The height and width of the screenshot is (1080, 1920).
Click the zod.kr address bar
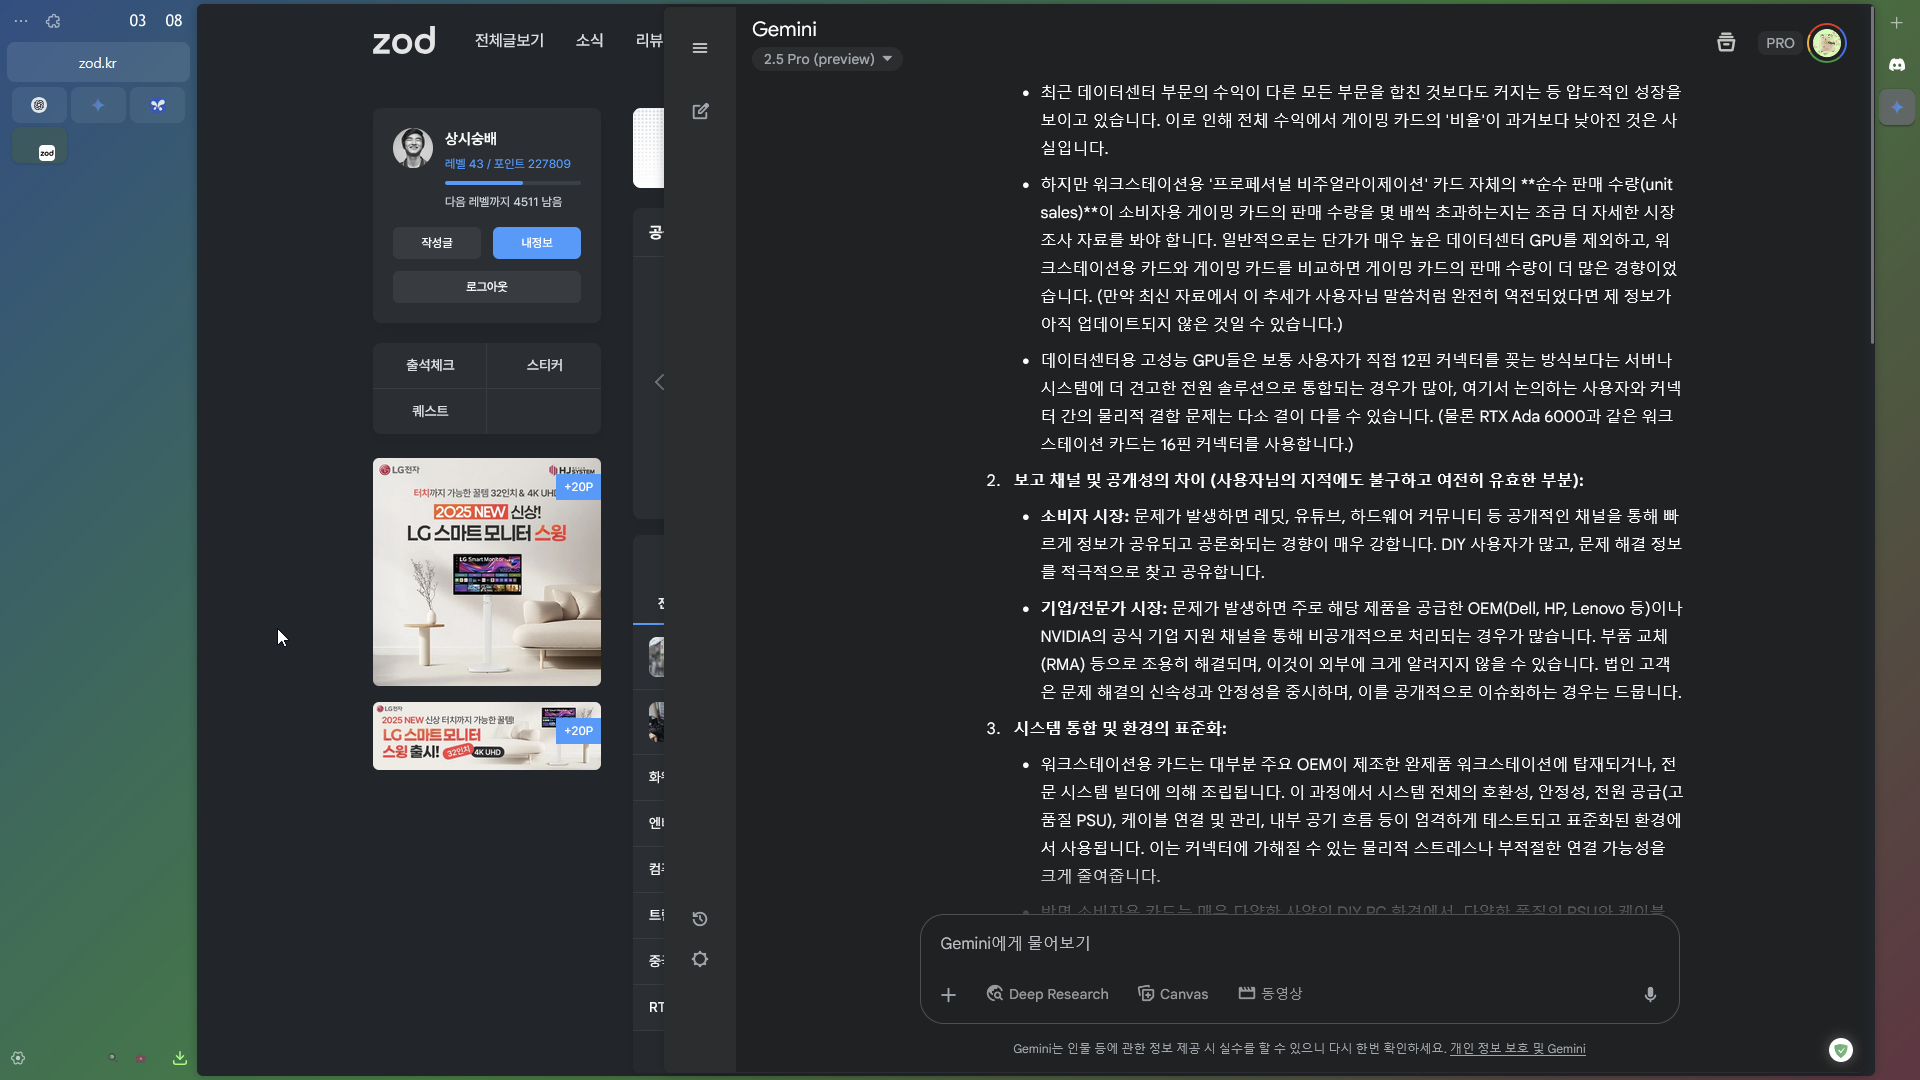tap(98, 63)
